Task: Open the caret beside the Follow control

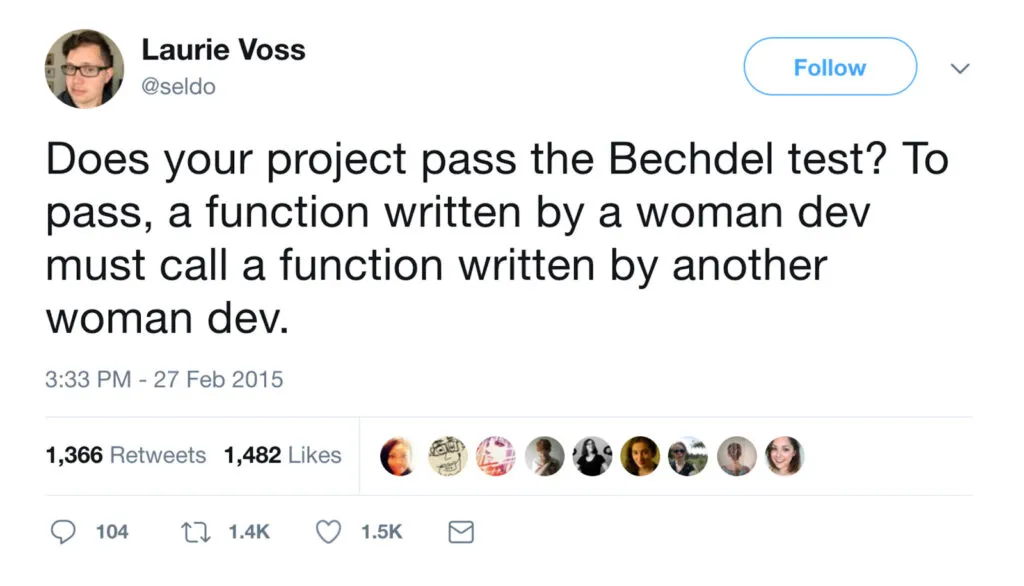Action: pos(961,68)
